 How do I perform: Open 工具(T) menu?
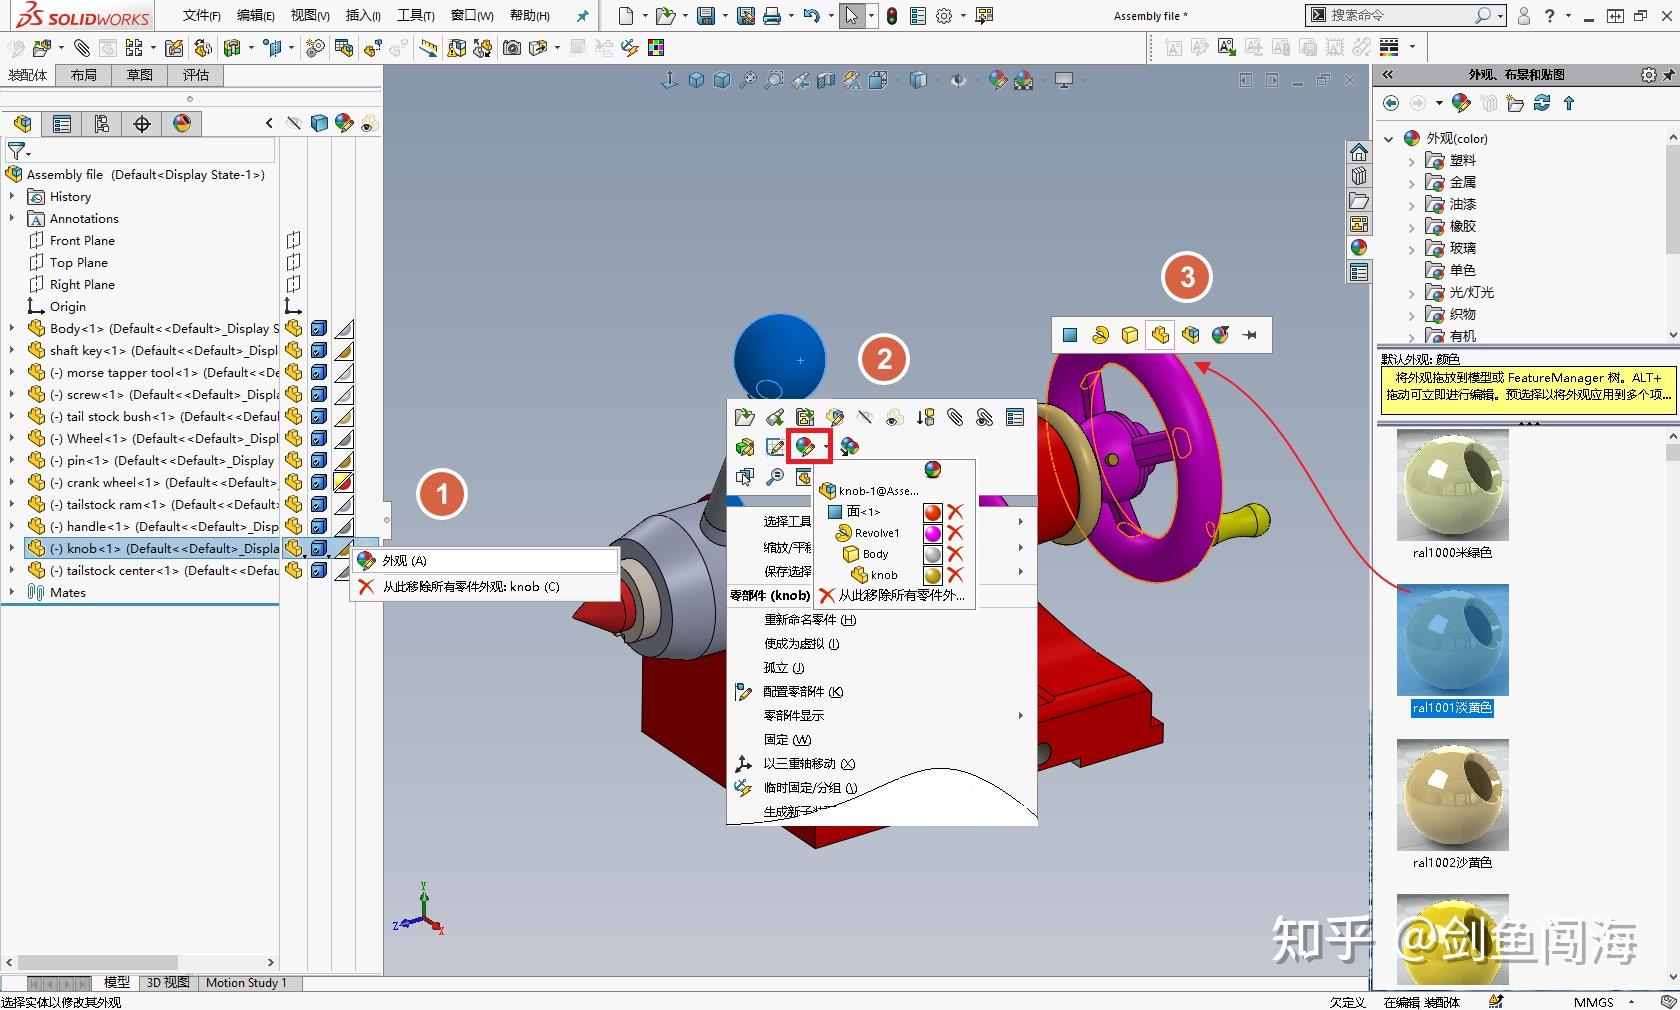415,15
